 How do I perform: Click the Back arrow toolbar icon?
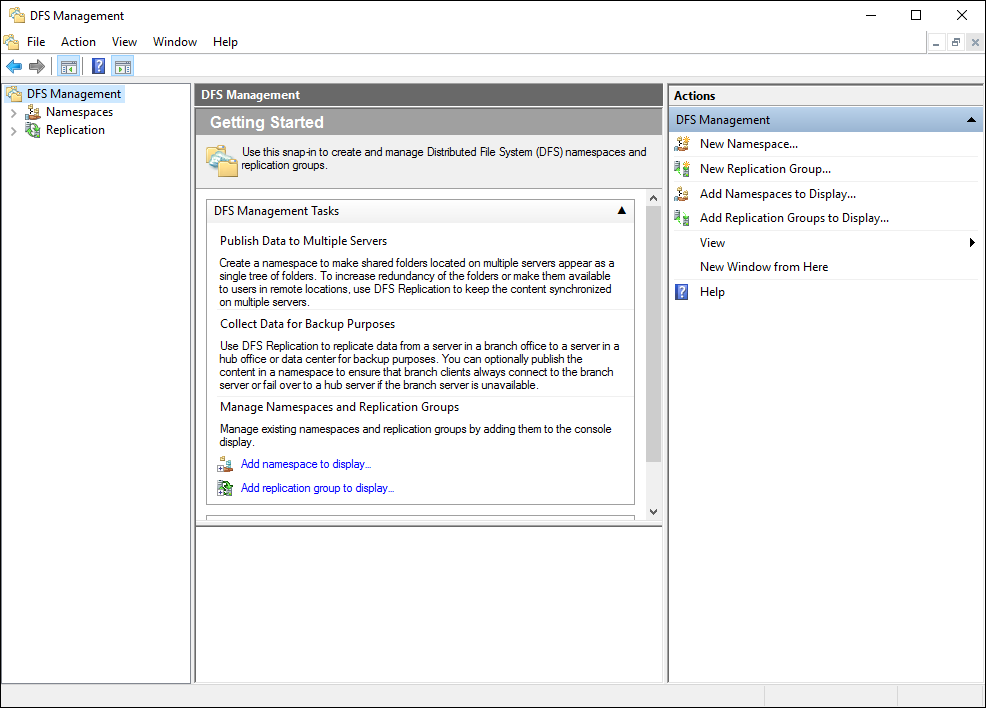coord(13,67)
